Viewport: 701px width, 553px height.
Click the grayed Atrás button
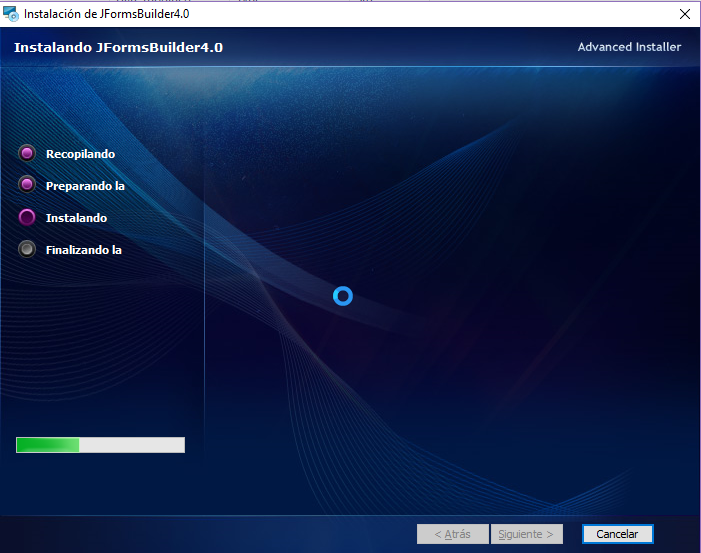click(x=452, y=534)
